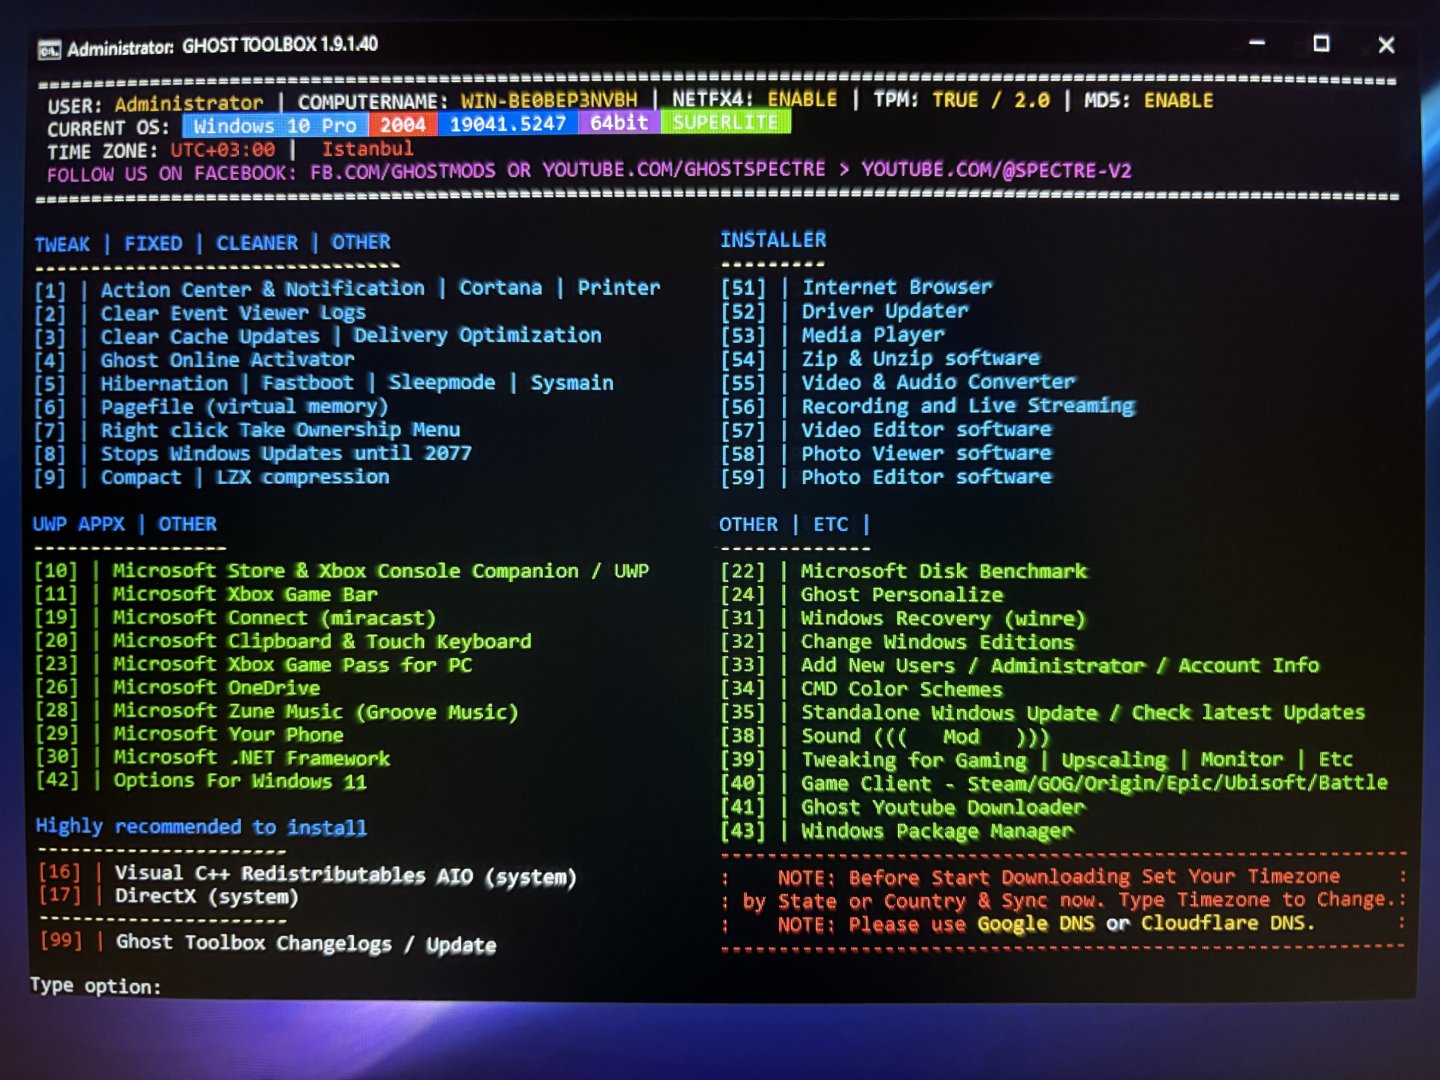The image size is (1440, 1080).
Task: Select 'Microsoft Clipboard & Touch Keyboard' line
Action: click(x=322, y=641)
